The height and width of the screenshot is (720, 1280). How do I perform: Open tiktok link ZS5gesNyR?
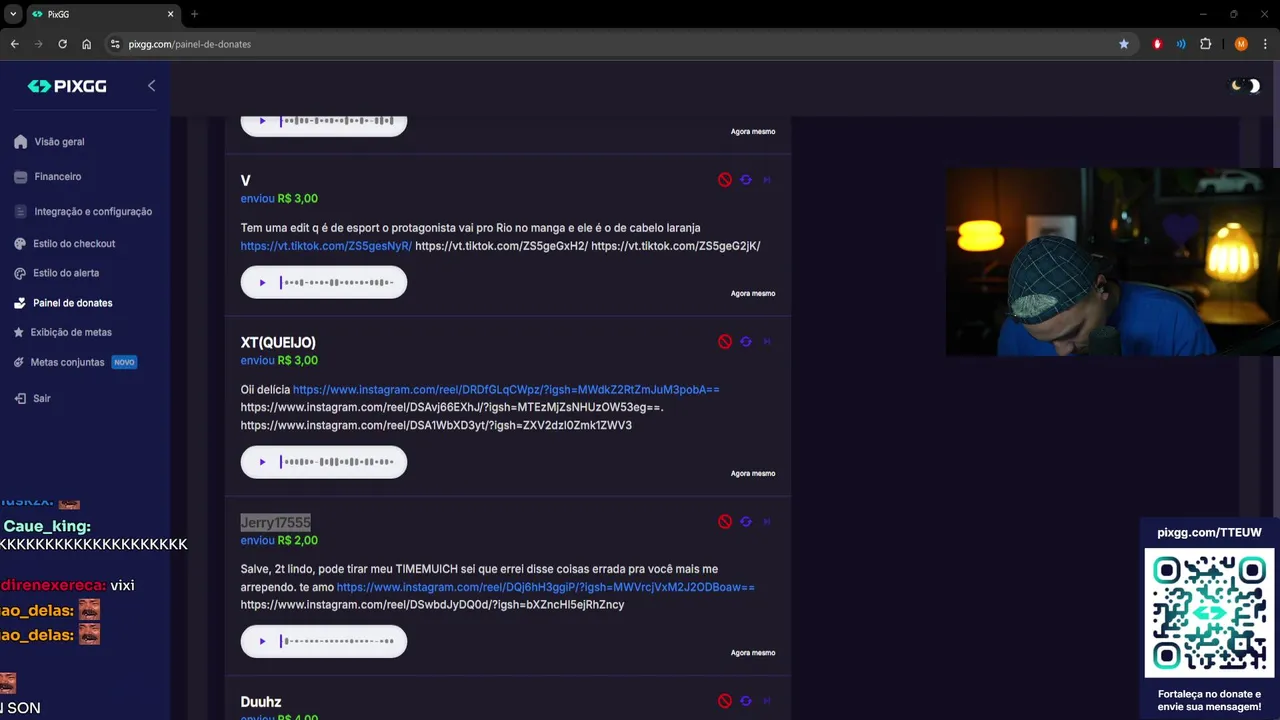coord(326,246)
